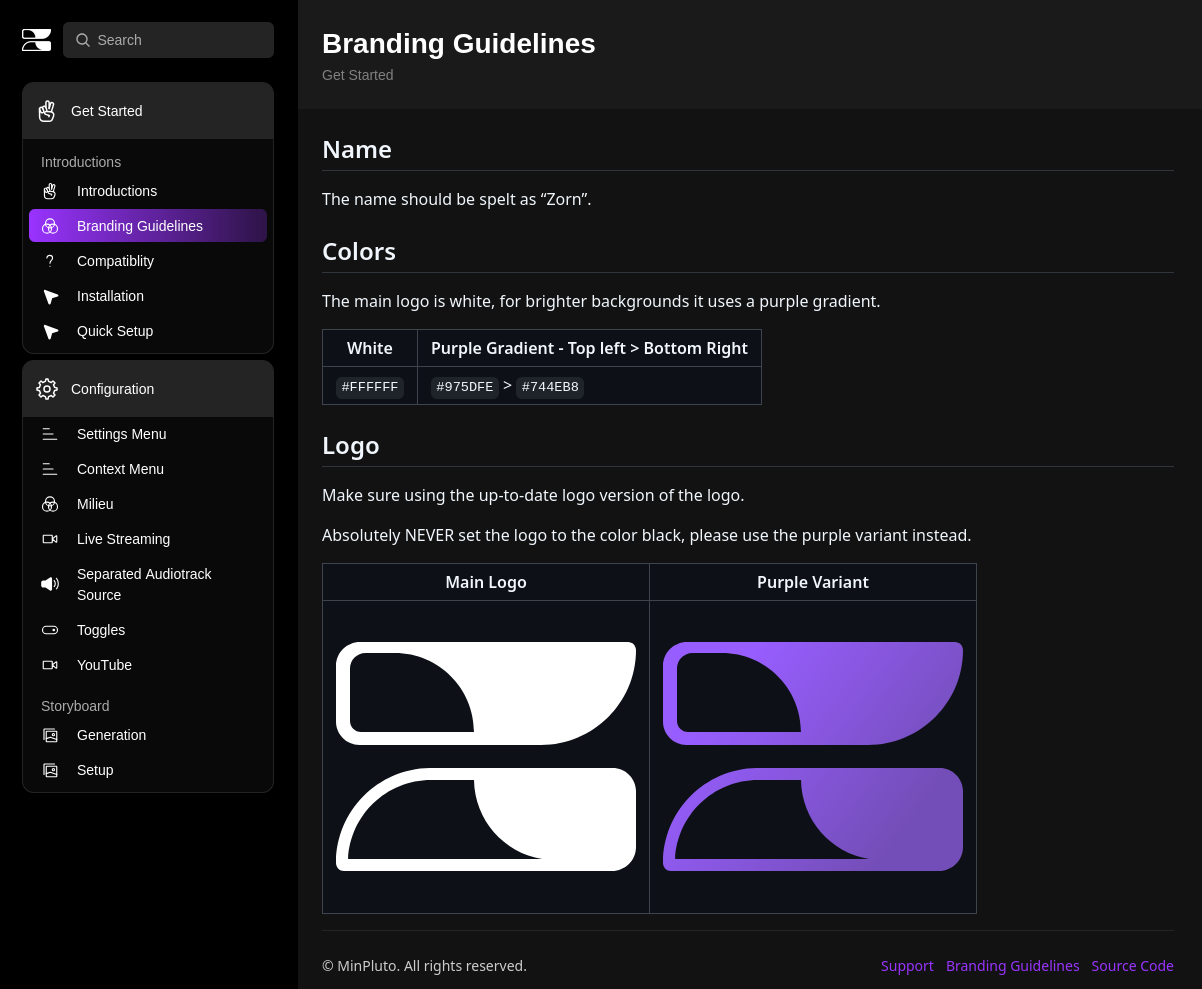Collapse the Configuration section header
This screenshot has width=1202, height=989.
(x=148, y=389)
